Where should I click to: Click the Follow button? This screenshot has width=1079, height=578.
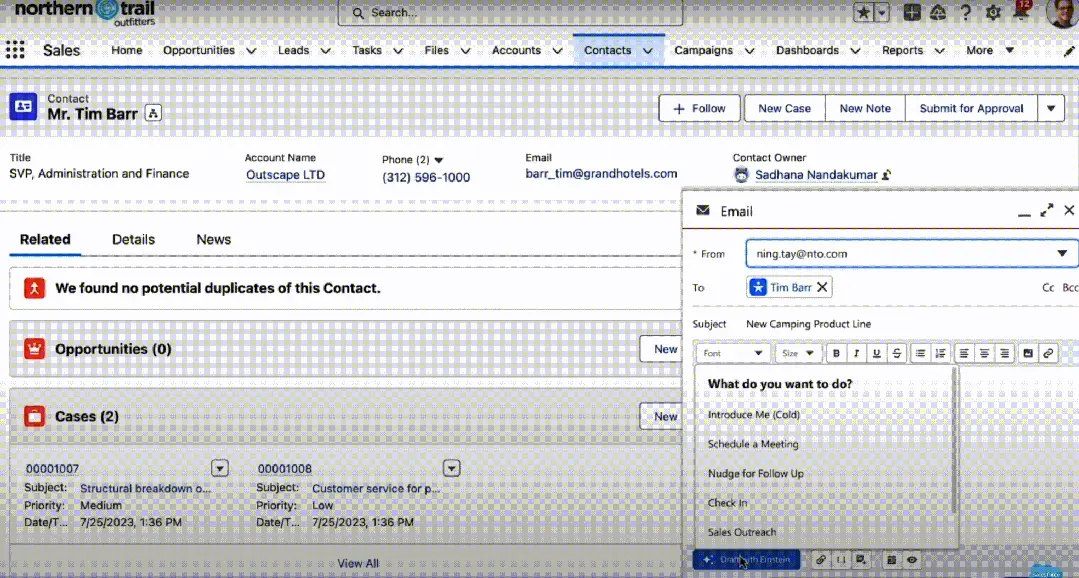point(699,108)
